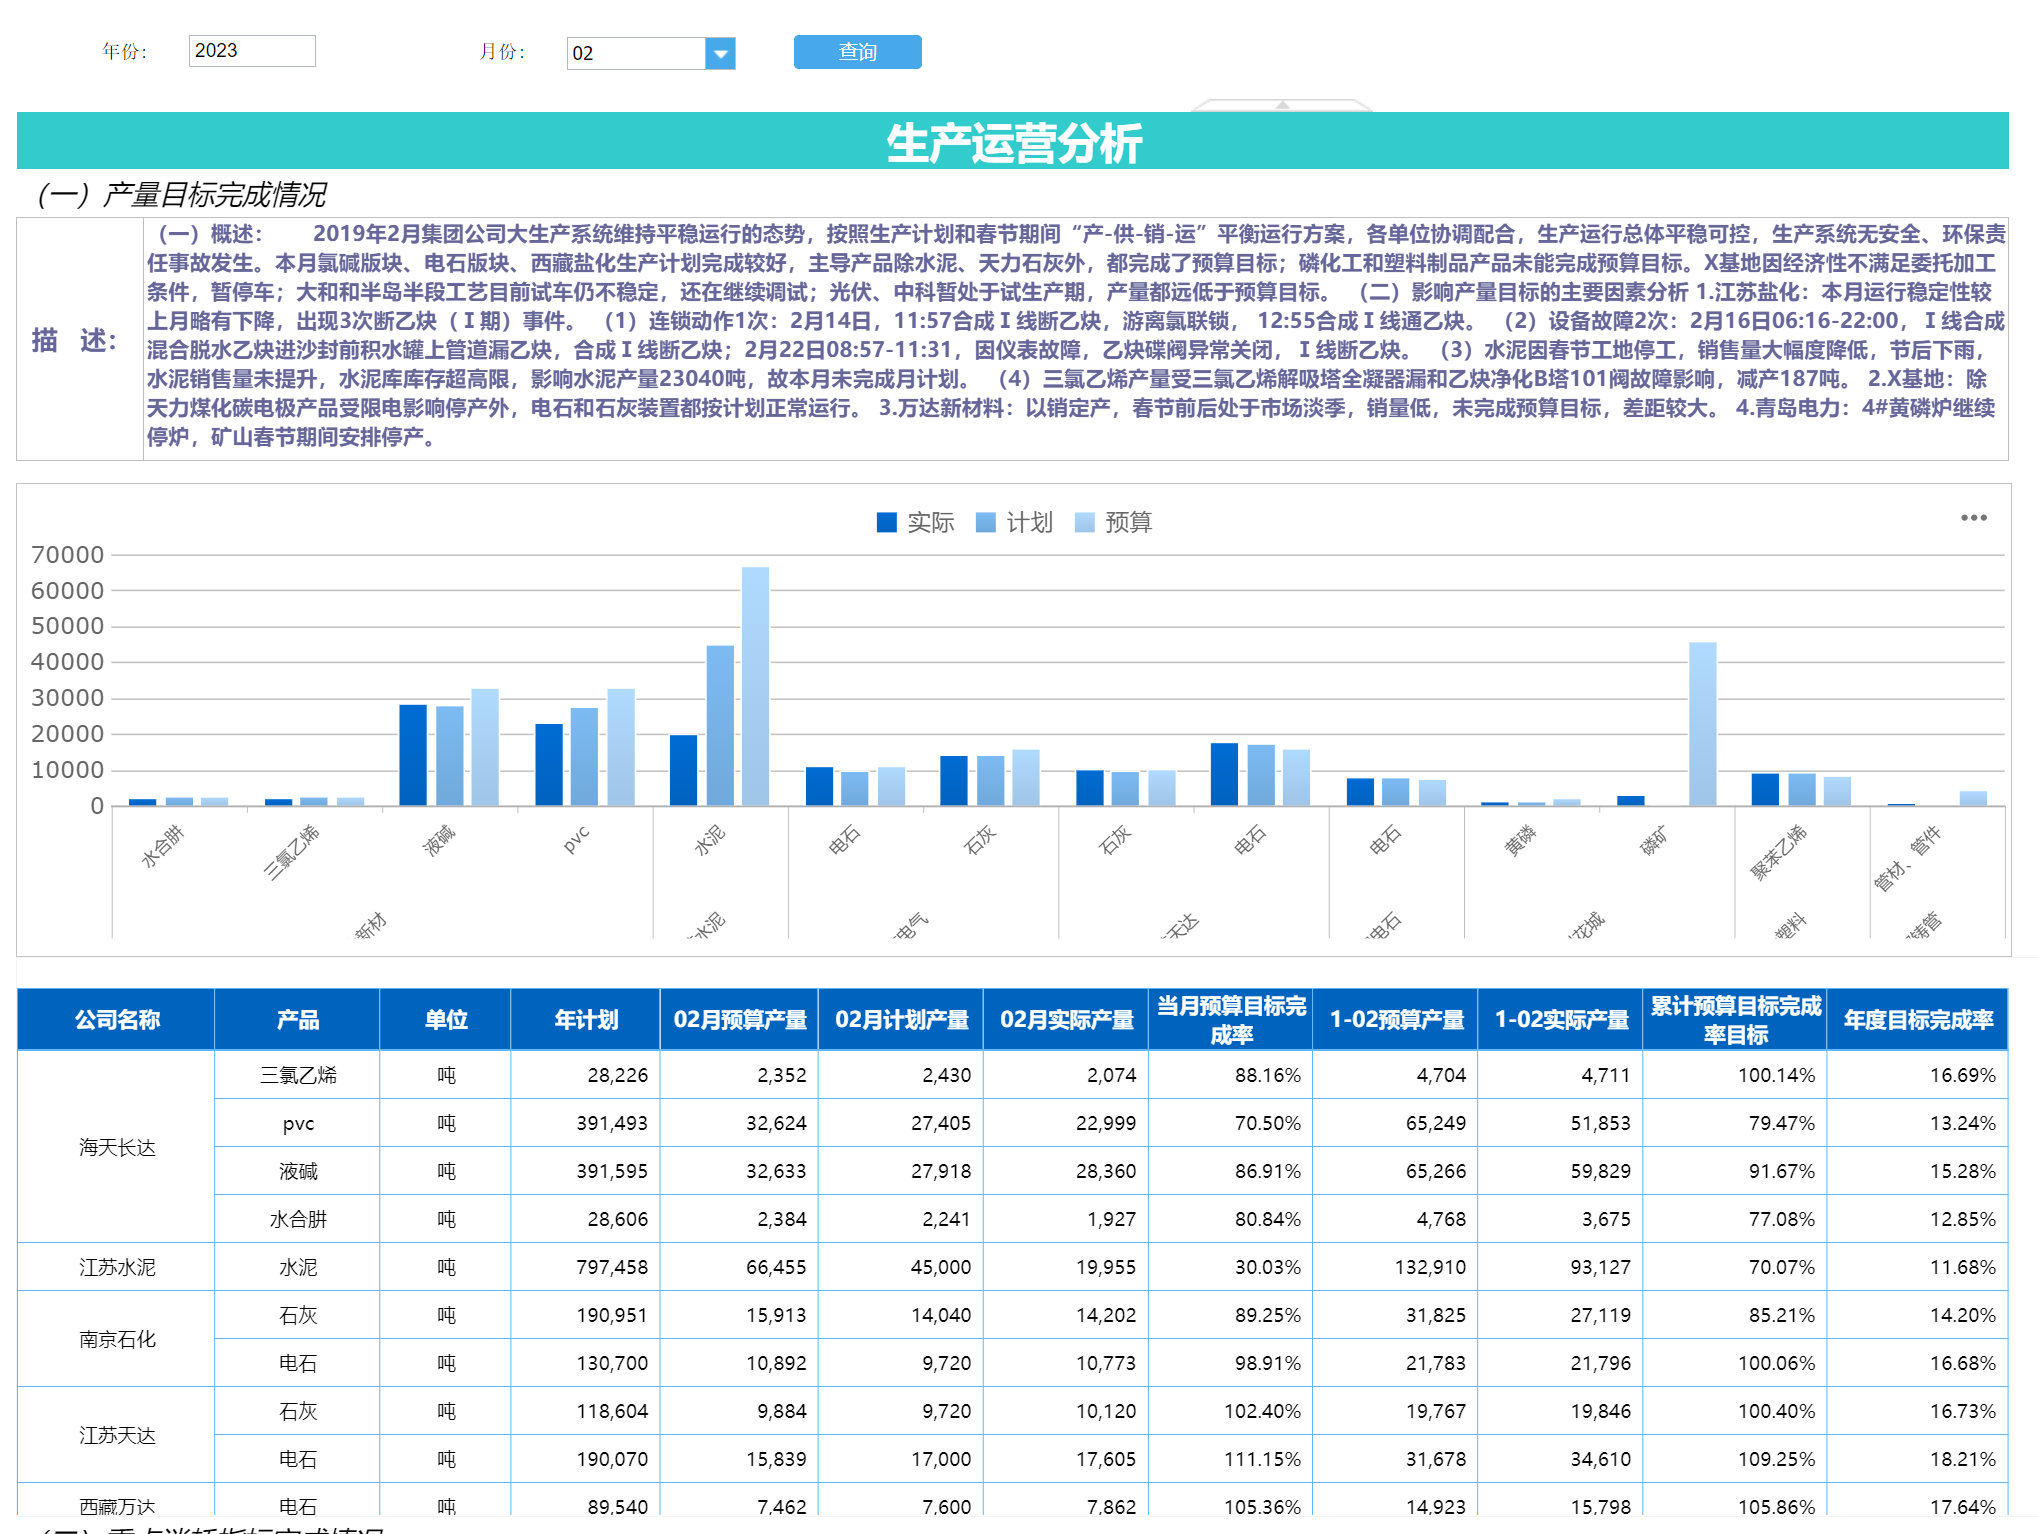
Task: Click the 02月实际产量 column header
Action: (x=1066, y=1019)
